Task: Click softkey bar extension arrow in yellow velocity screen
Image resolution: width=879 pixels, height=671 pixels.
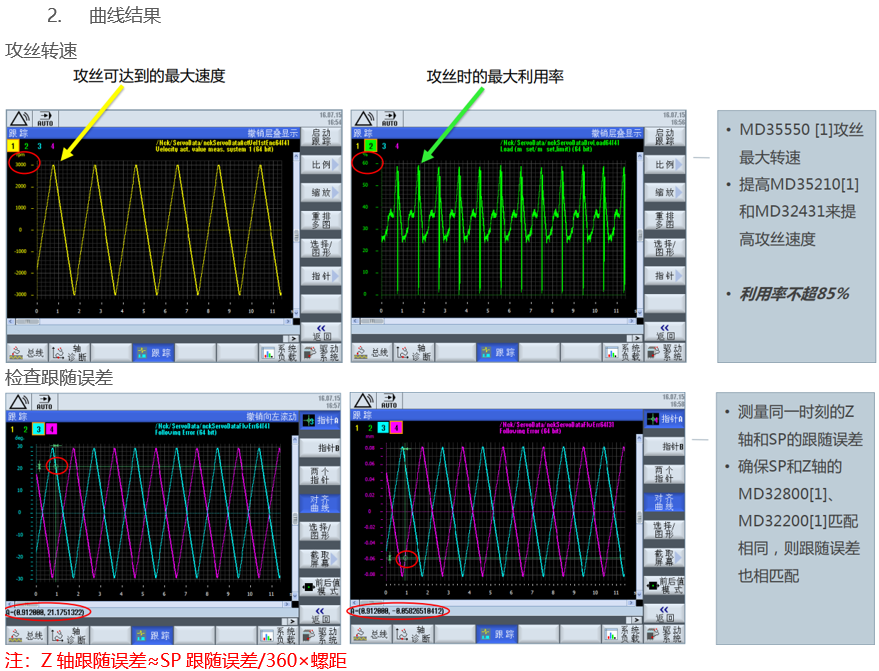Action: [292, 339]
